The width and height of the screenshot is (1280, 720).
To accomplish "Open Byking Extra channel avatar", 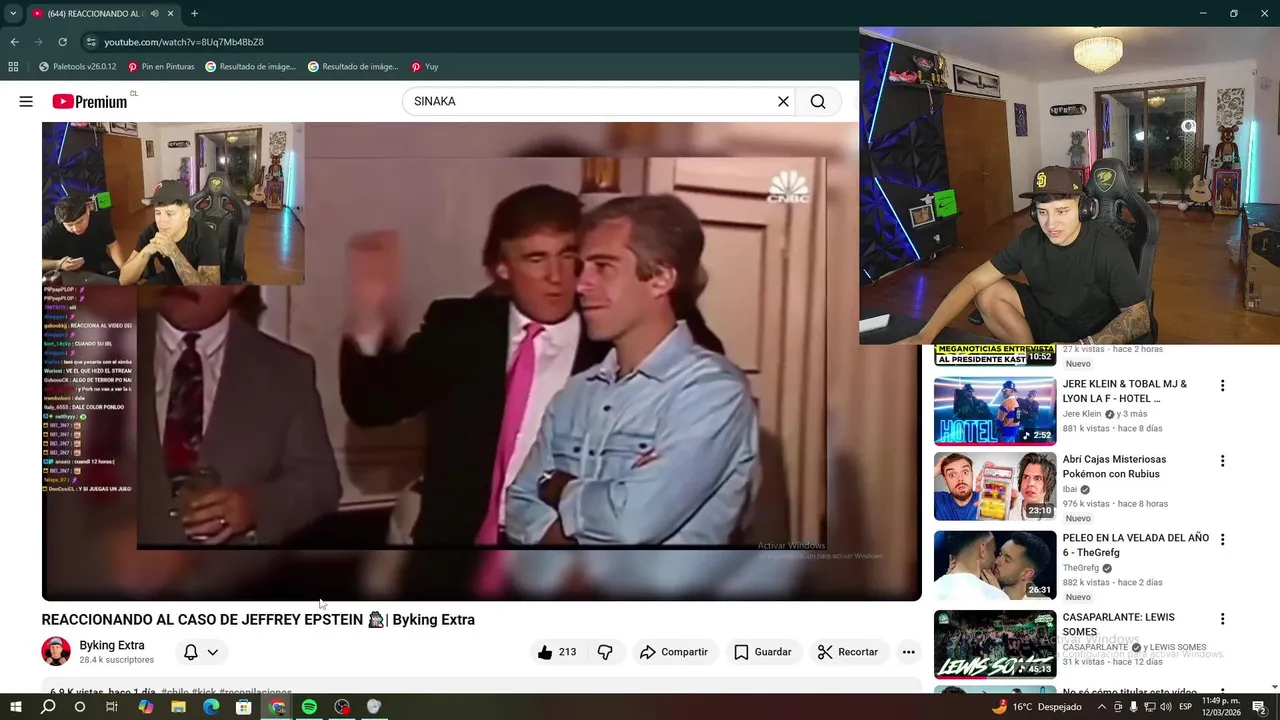I will [56, 651].
